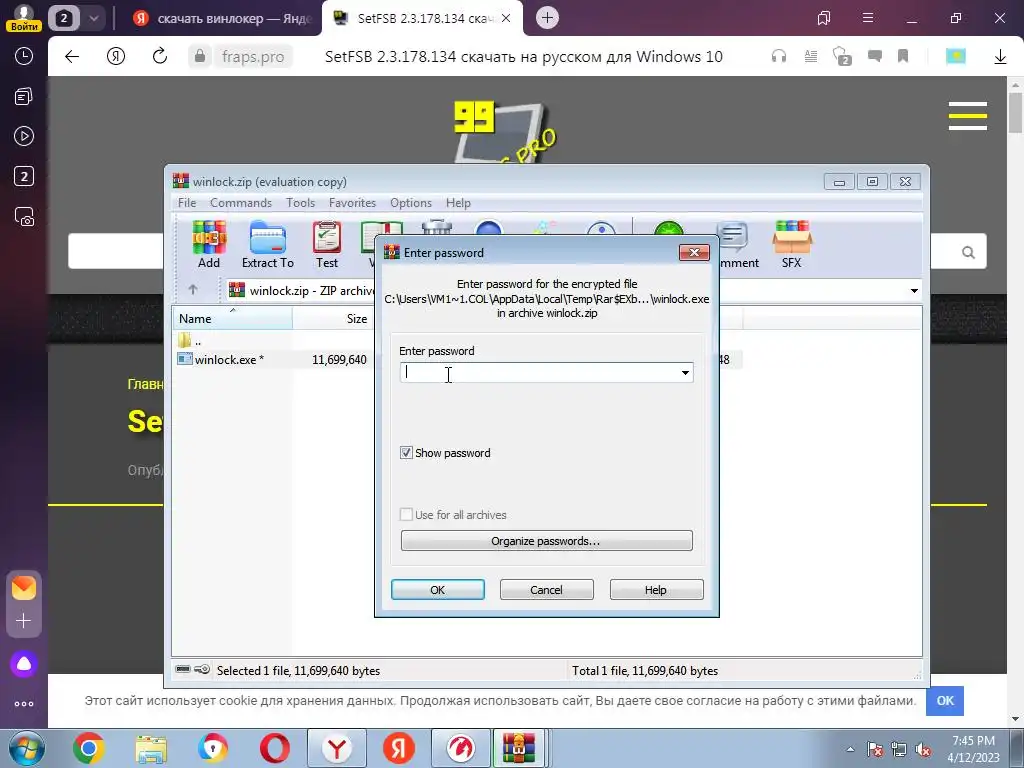Bookmark the page with bookmark icon
This screenshot has width=1024, height=768.
pyautogui.click(x=903, y=56)
